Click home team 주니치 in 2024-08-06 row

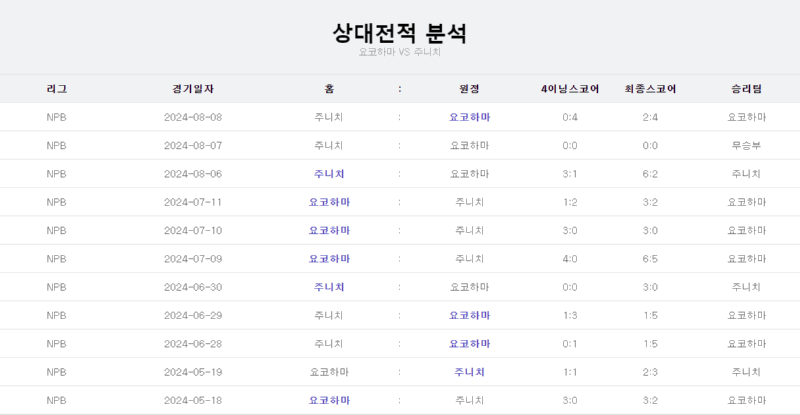pyautogui.click(x=329, y=174)
